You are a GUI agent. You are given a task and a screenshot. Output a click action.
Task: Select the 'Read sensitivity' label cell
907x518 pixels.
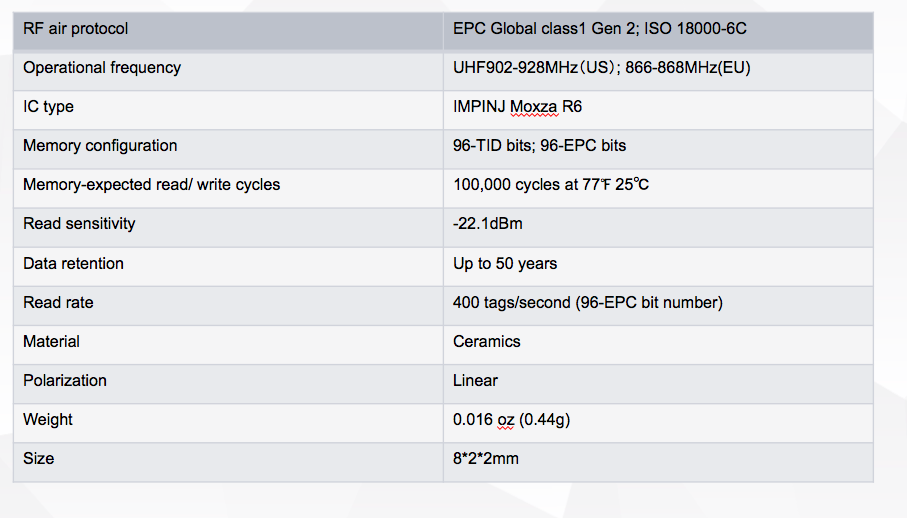pyautogui.click(x=79, y=224)
